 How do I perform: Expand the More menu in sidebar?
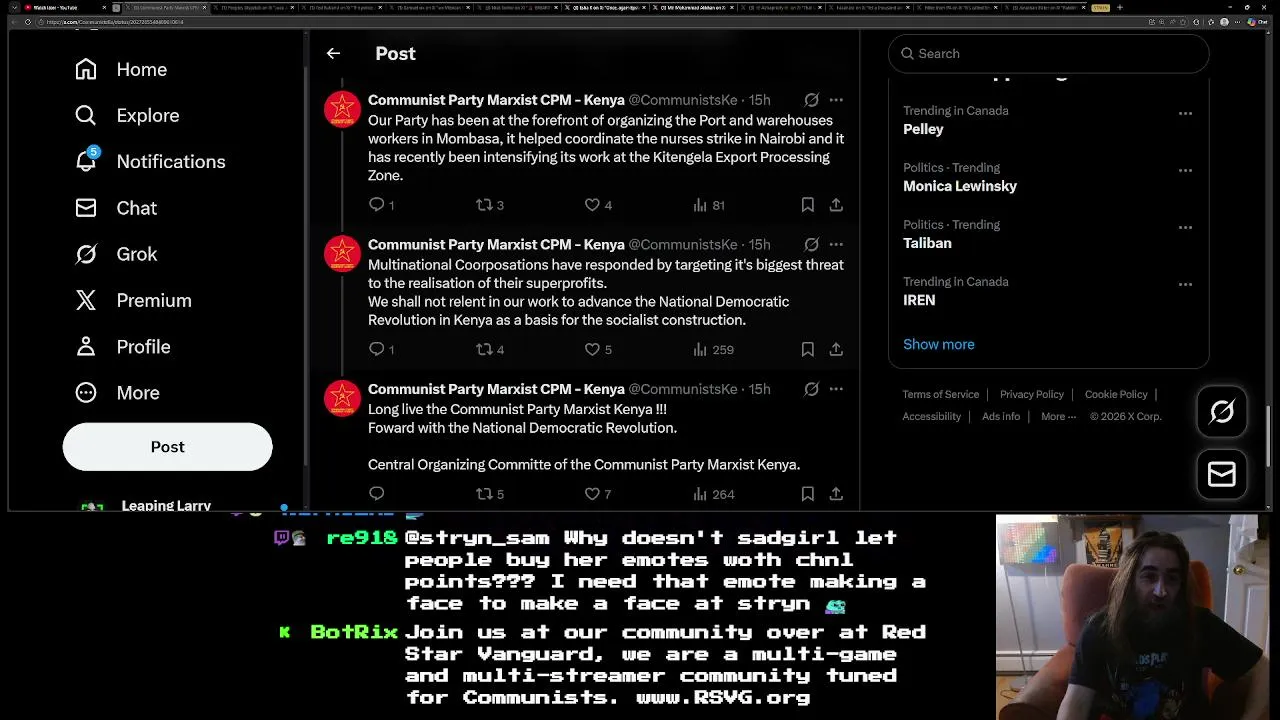(116, 393)
